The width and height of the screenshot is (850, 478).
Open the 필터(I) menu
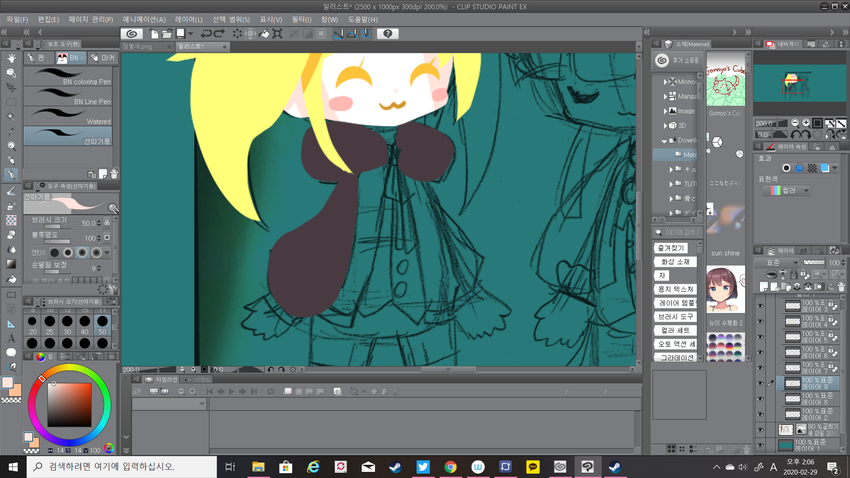click(x=301, y=19)
